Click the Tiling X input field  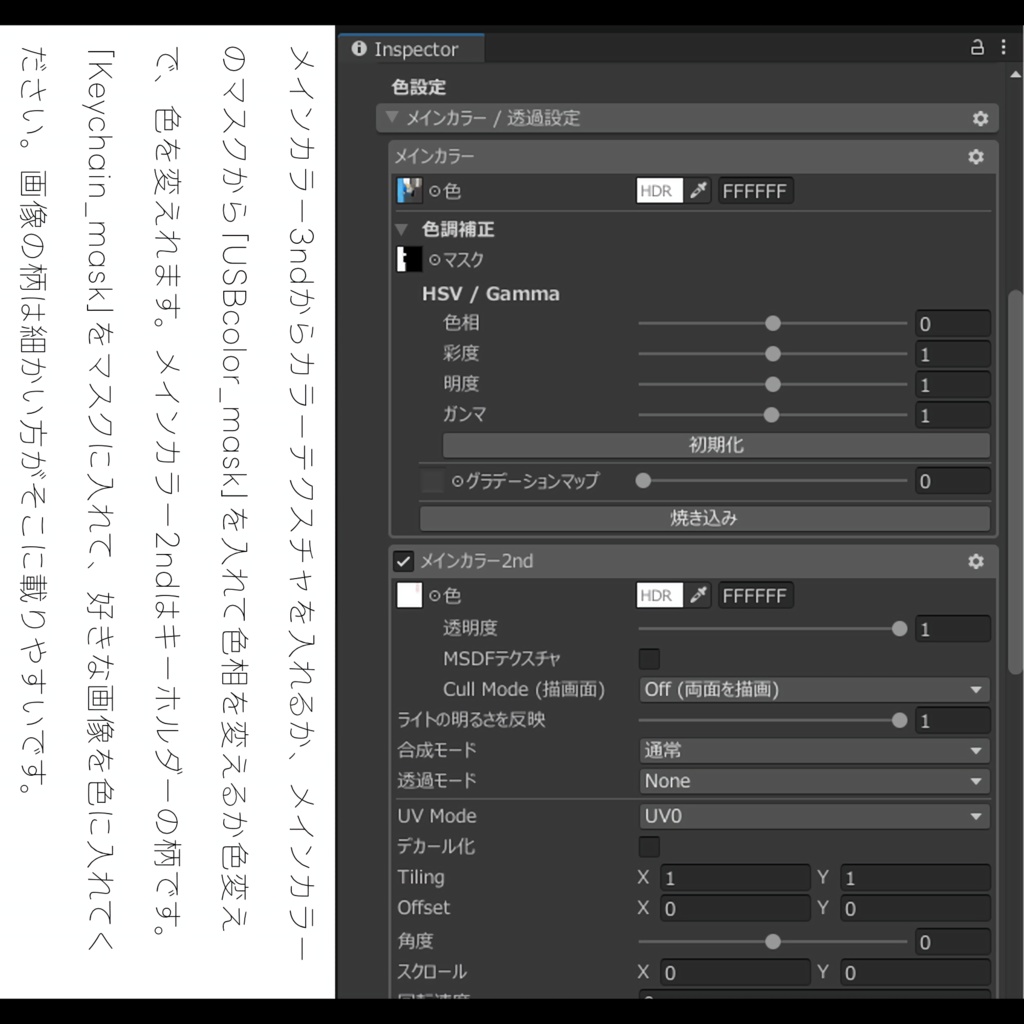(735, 877)
